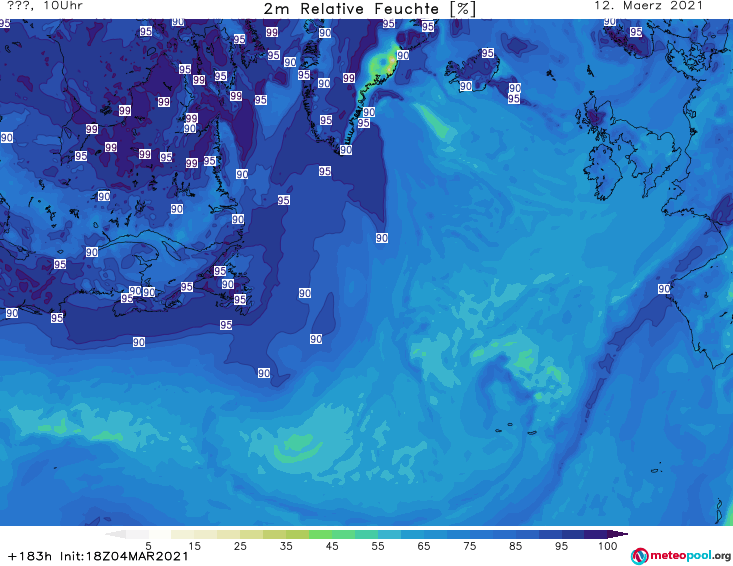Click the "???, 10Uhr" time label
The image size is (733, 566).
(x=45, y=6)
